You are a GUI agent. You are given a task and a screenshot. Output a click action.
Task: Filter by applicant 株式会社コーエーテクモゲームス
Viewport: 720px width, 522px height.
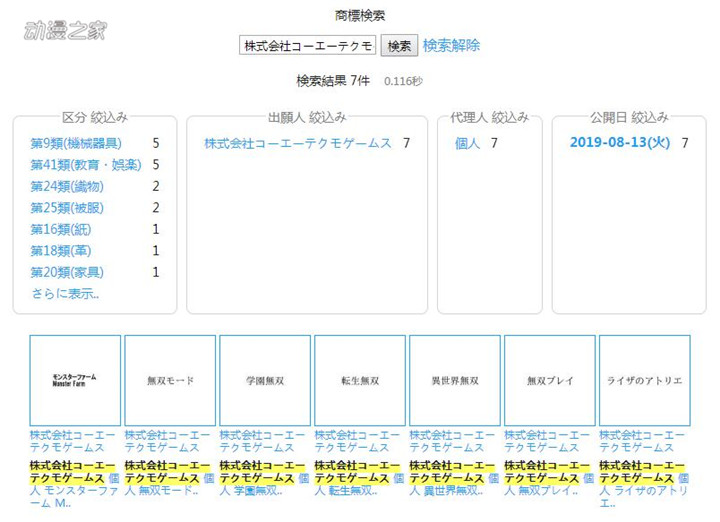(x=298, y=143)
